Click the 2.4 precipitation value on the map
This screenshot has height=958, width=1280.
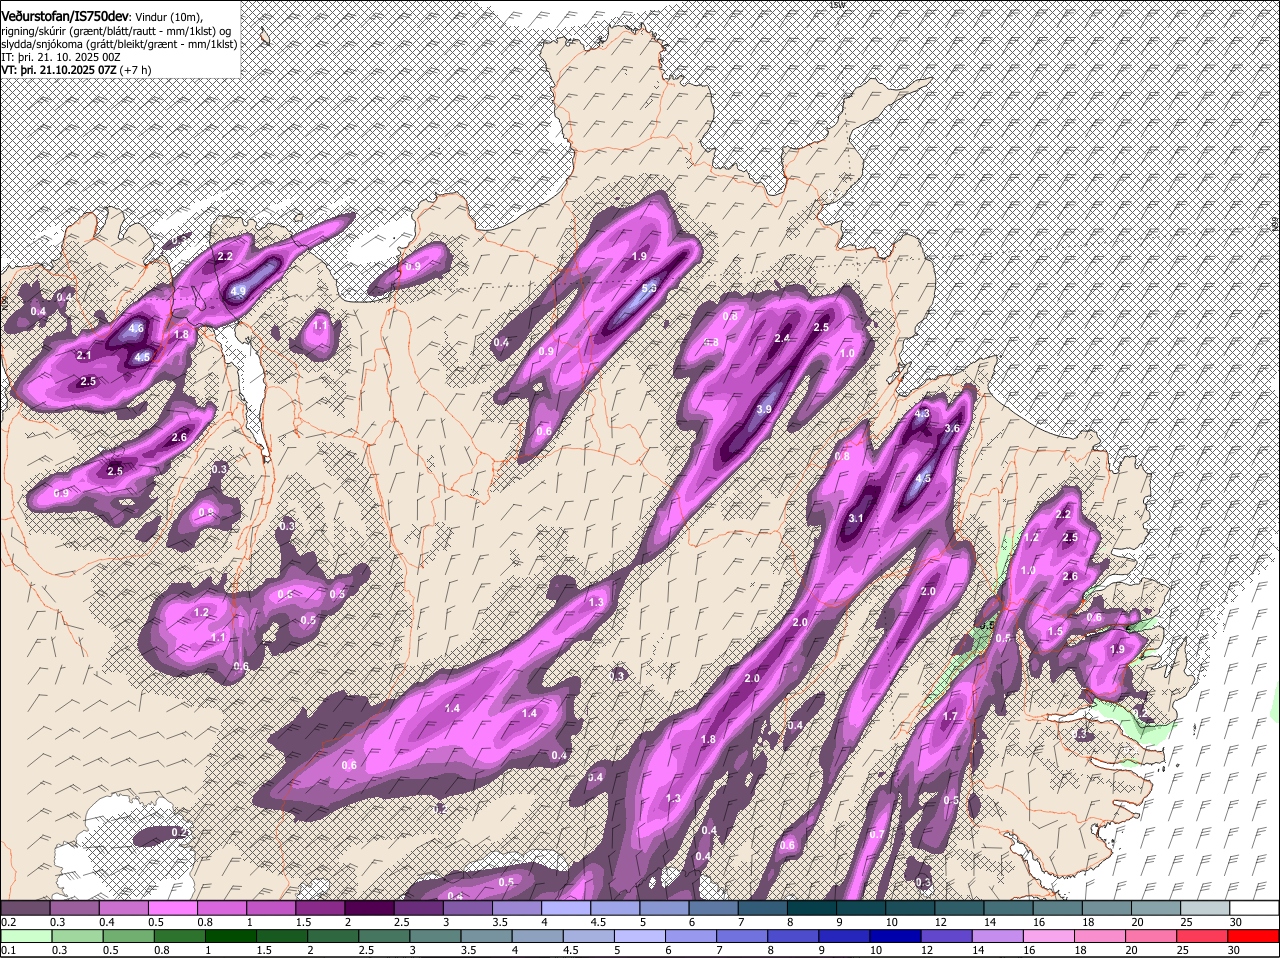coord(782,338)
